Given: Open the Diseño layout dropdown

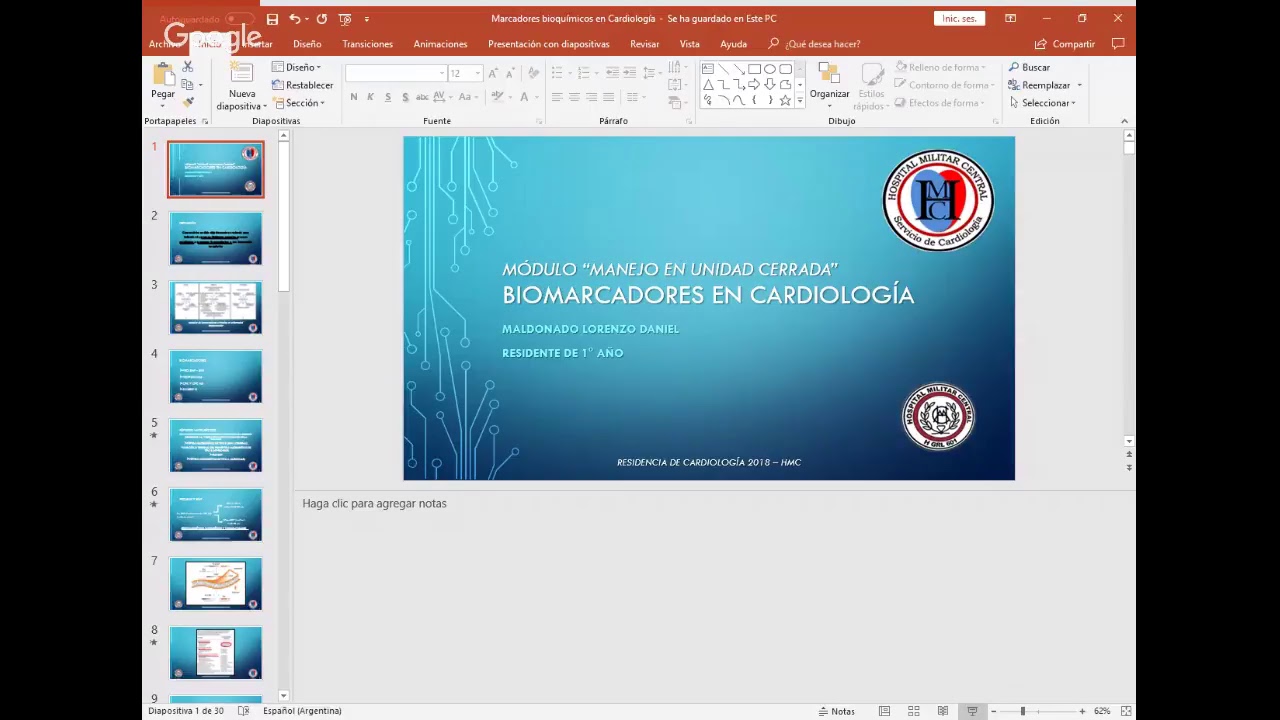Looking at the screenshot, I should pos(296,67).
